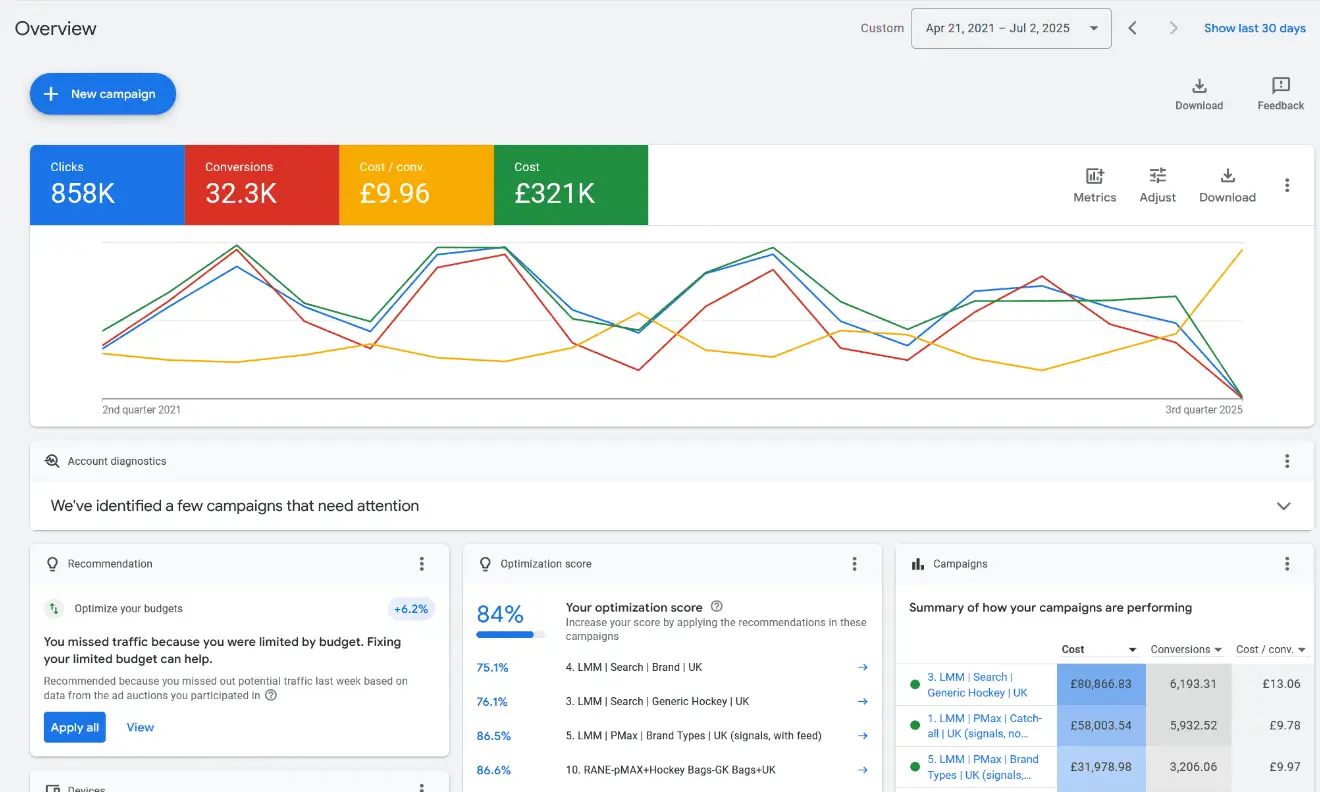Go to previous date range arrow
Viewport: 1320px width, 792px height.
coord(1133,28)
